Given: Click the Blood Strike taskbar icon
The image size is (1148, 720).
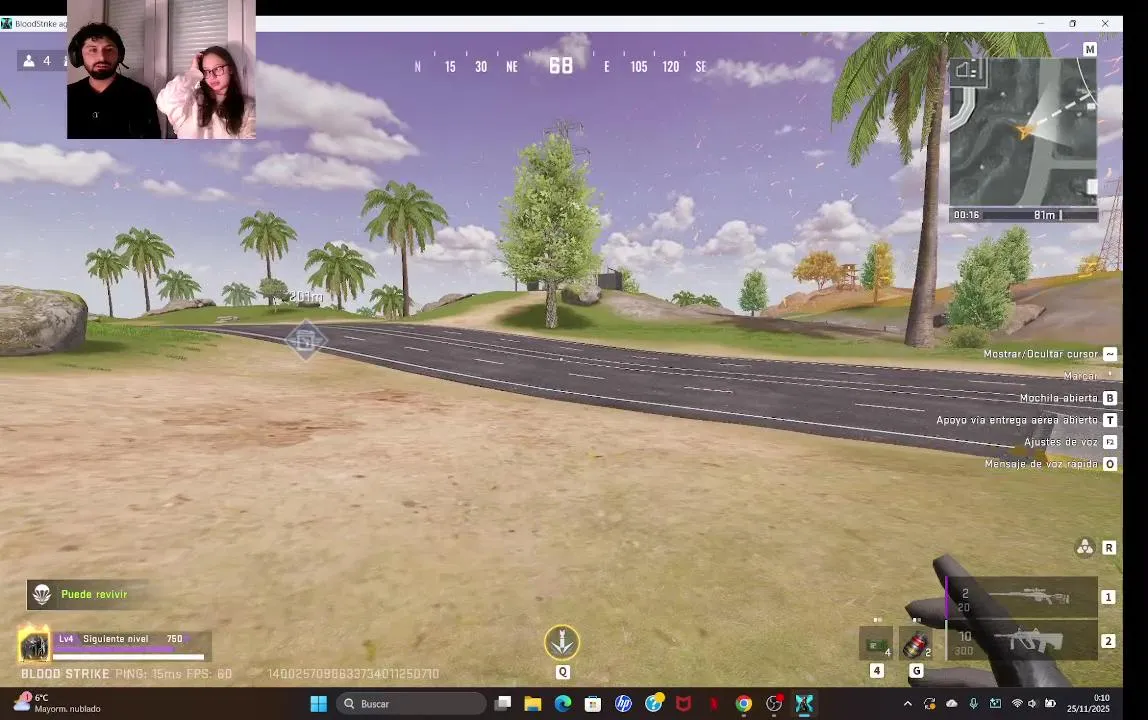Looking at the screenshot, I should [804, 704].
